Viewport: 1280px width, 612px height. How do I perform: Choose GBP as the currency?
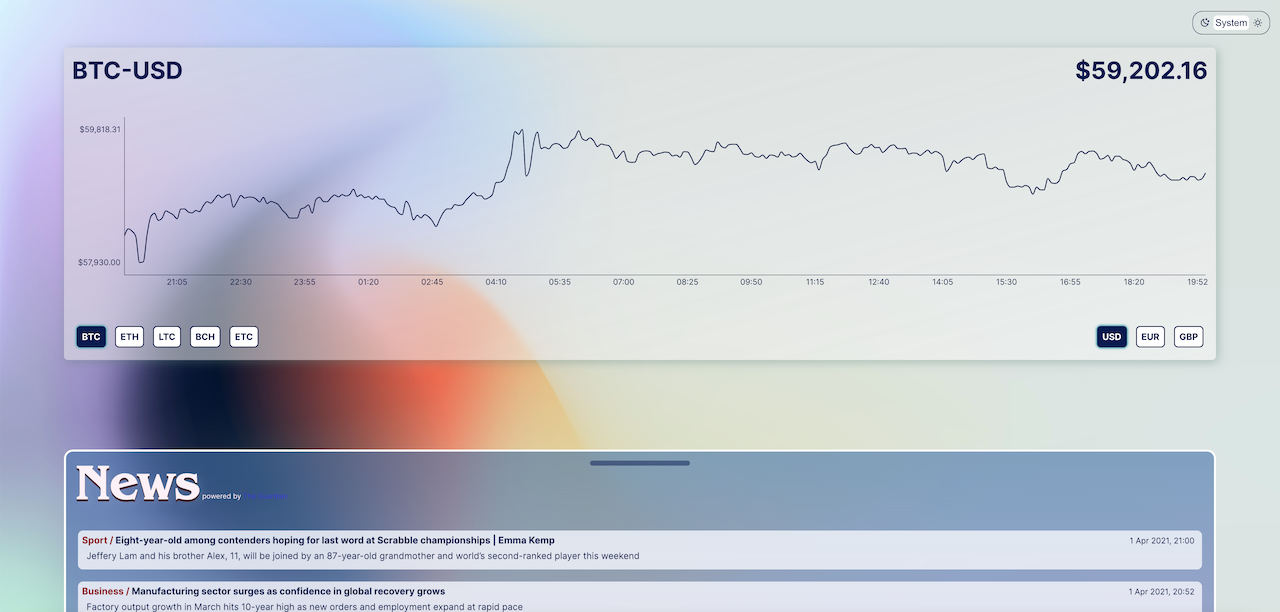click(x=1189, y=337)
